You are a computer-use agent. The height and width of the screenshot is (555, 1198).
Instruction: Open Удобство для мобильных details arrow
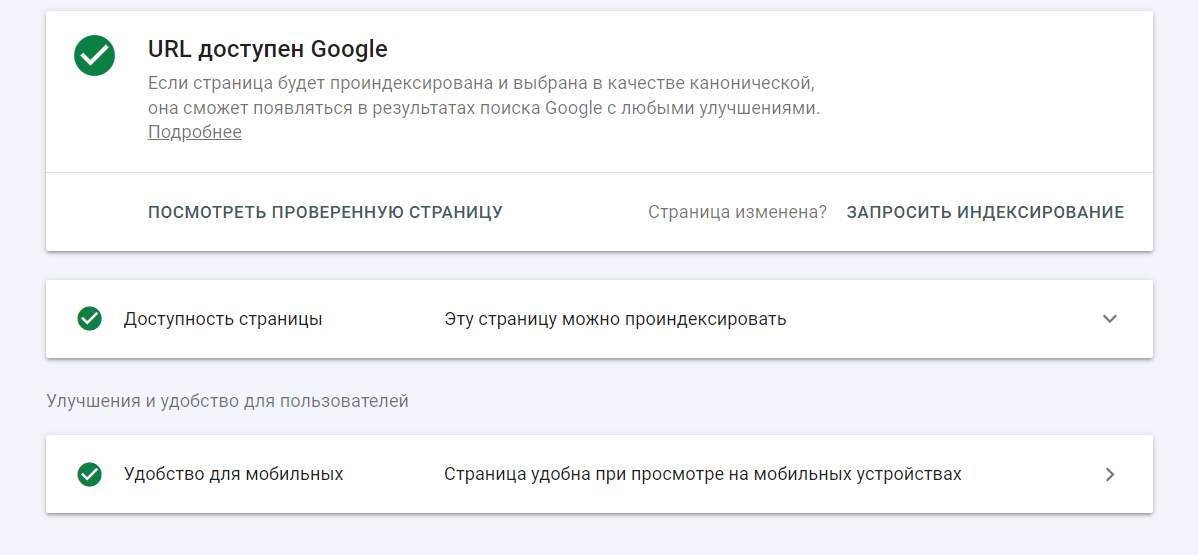click(x=1110, y=474)
